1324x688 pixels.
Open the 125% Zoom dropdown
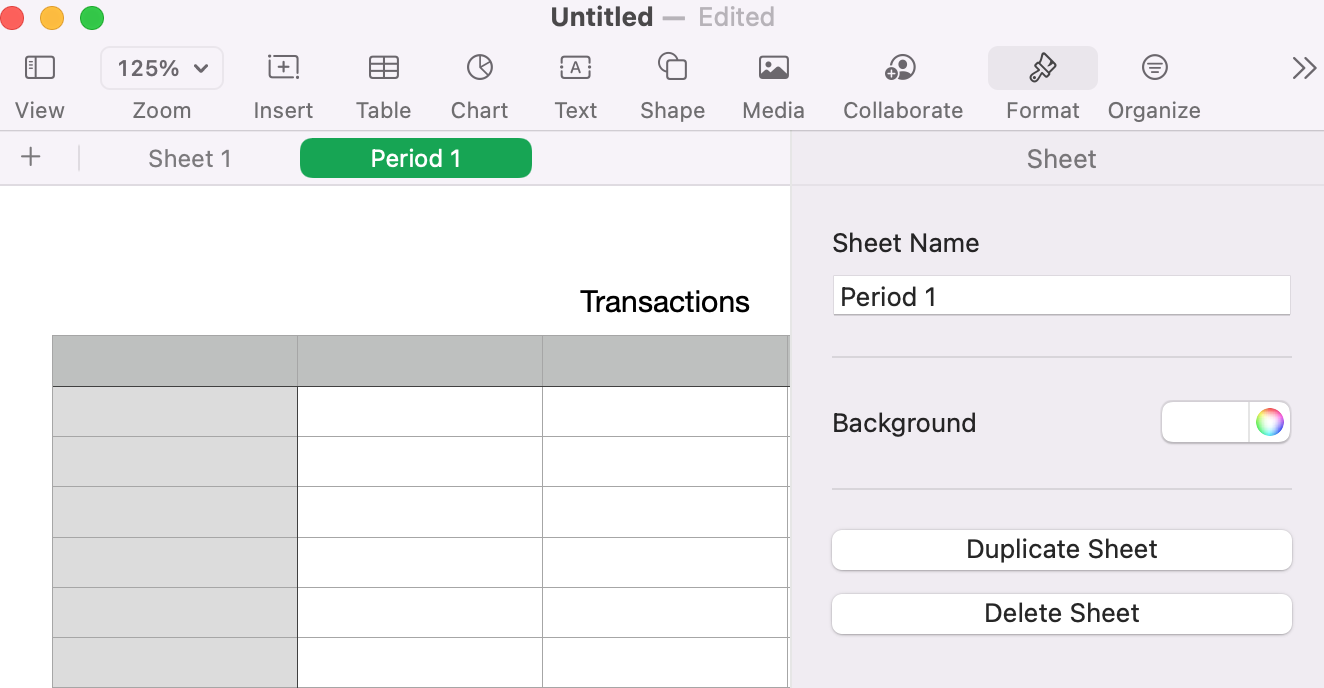162,68
